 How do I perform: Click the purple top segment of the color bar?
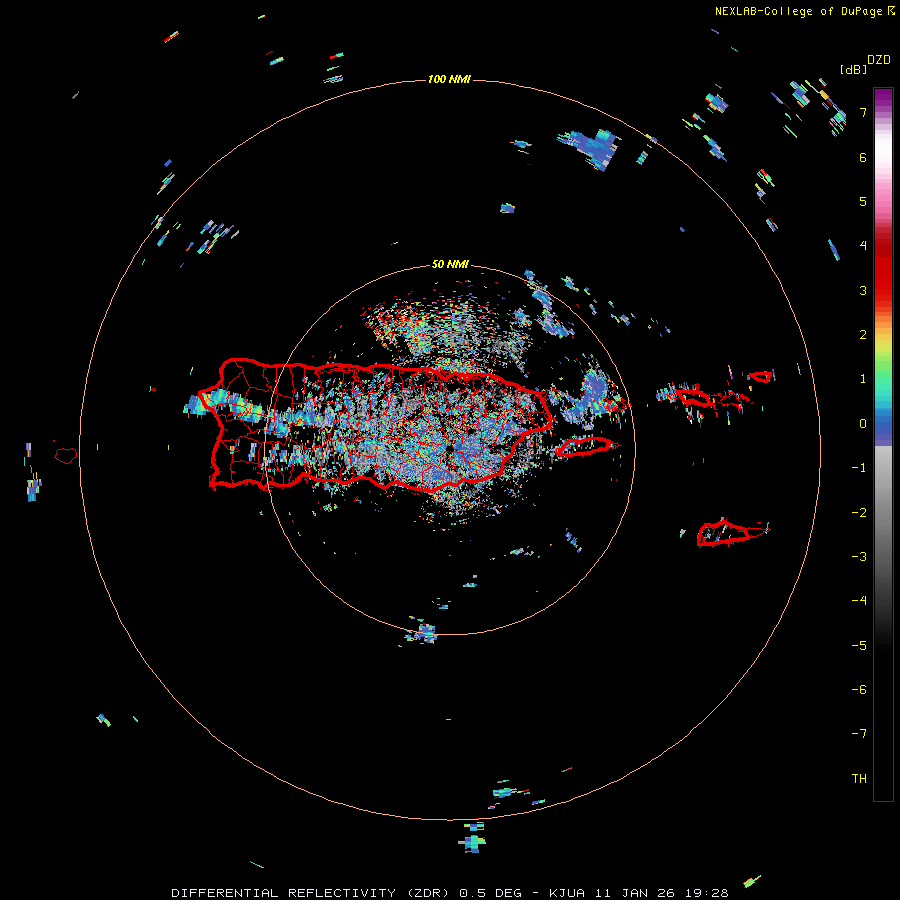pos(883,96)
